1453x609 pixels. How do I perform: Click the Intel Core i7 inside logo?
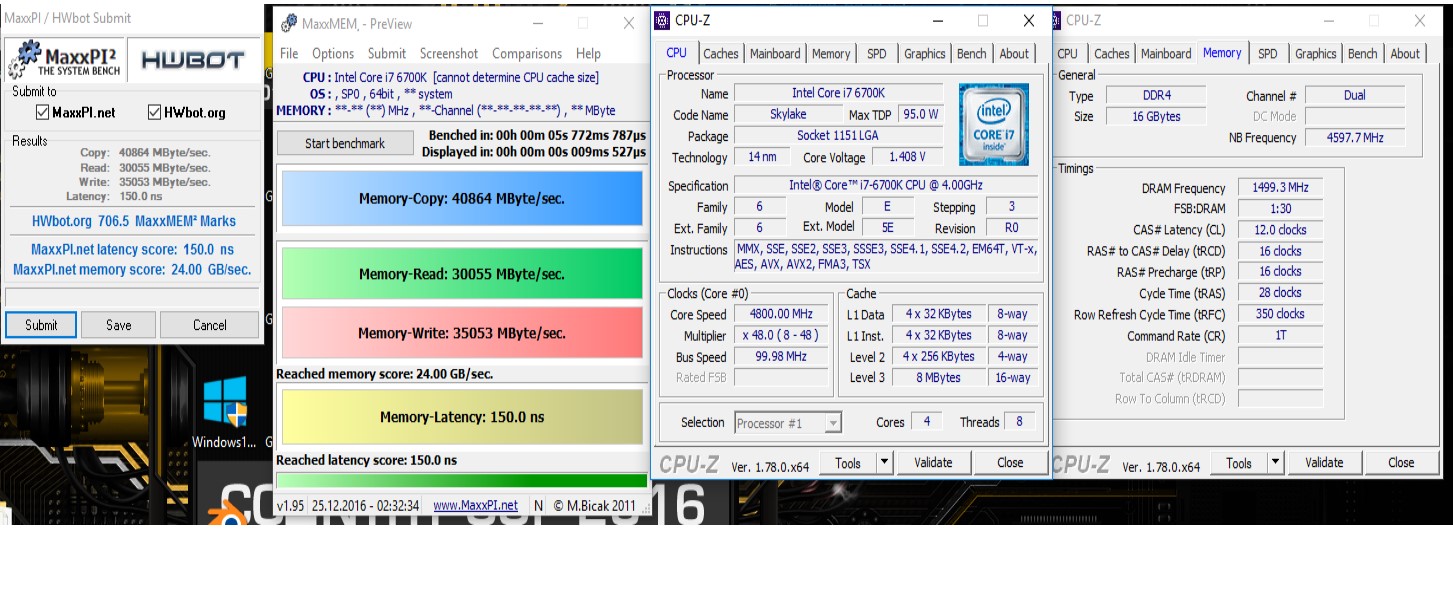coord(993,124)
